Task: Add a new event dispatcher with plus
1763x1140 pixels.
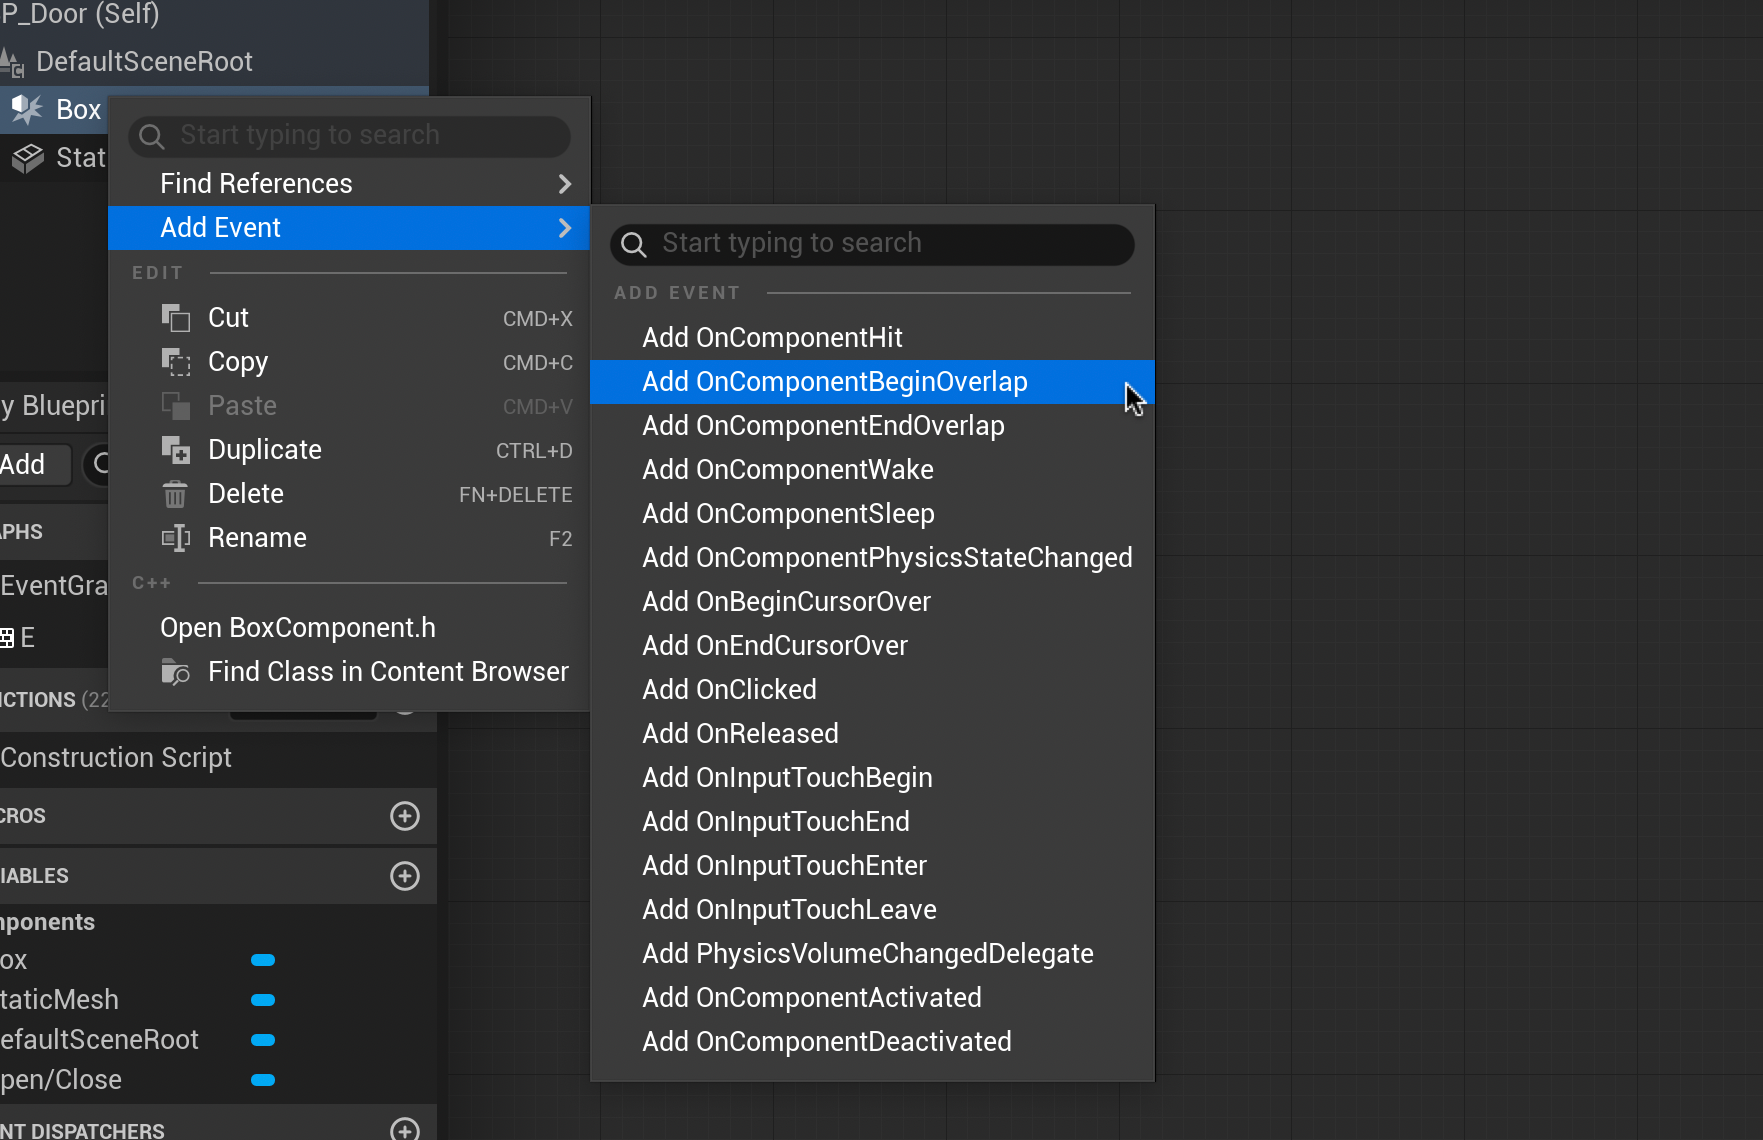Action: coord(404,1130)
